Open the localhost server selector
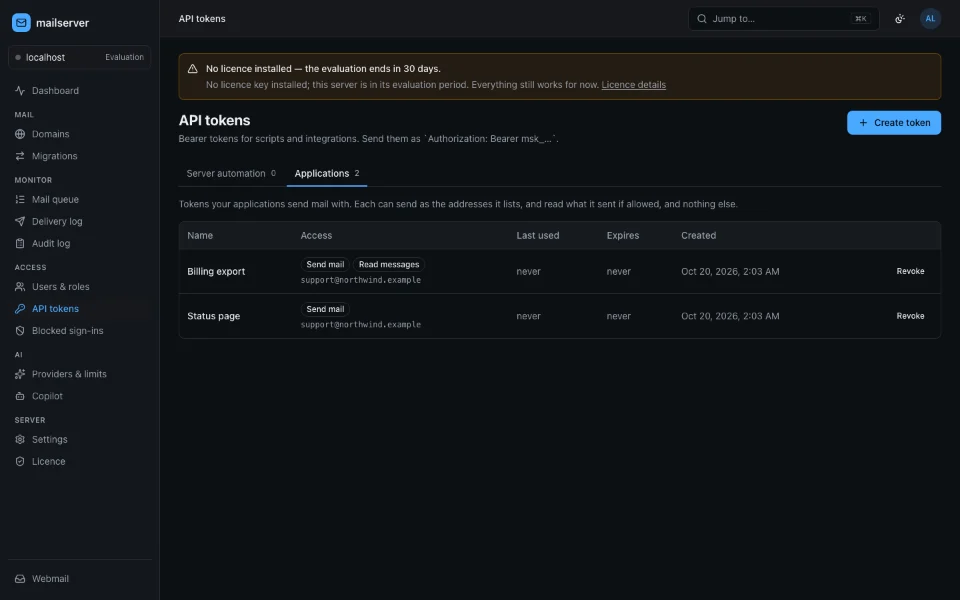Screen dimensions: 960x600 pyautogui.click(x=80, y=57)
